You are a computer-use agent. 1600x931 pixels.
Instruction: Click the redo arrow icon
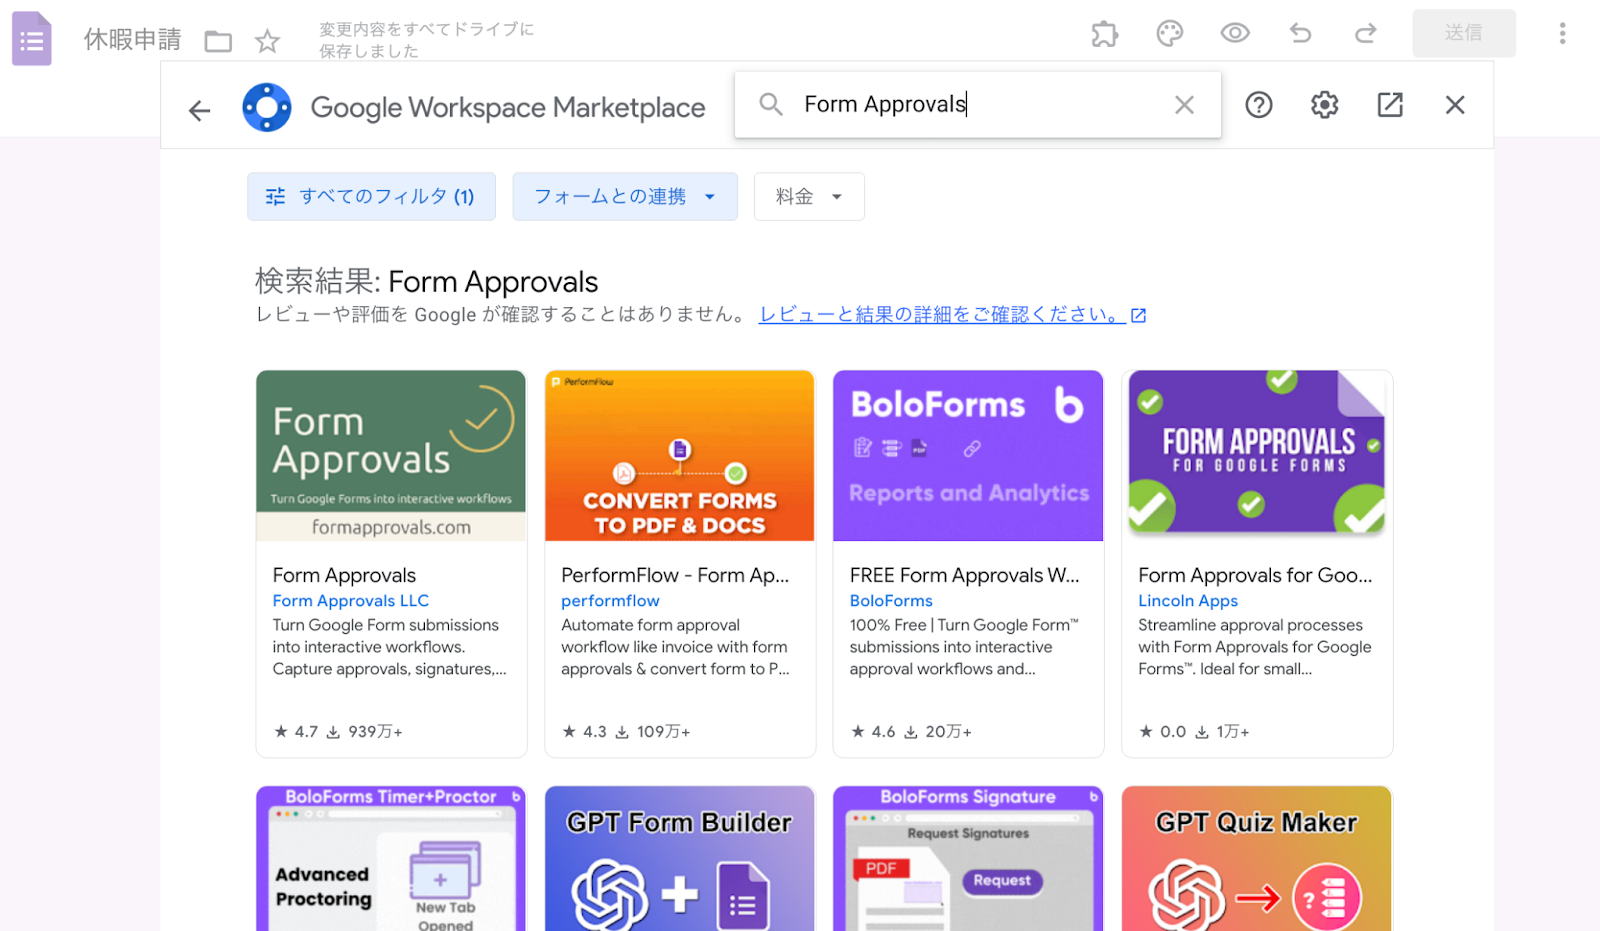pyautogui.click(x=1365, y=34)
